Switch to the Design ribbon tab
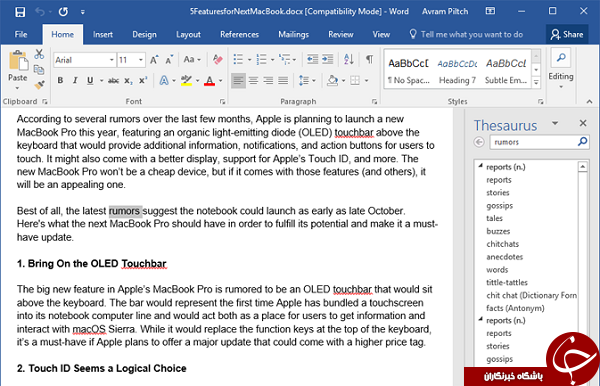The height and width of the screenshot is (386, 600). 144,34
